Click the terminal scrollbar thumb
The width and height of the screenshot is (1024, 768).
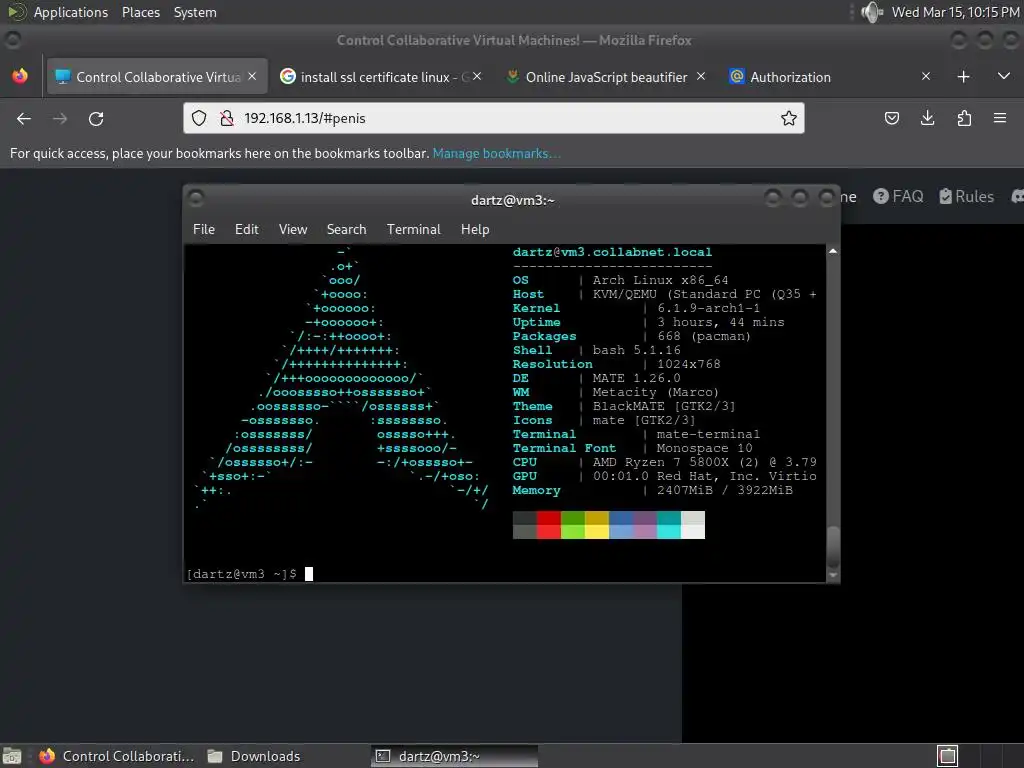(833, 547)
